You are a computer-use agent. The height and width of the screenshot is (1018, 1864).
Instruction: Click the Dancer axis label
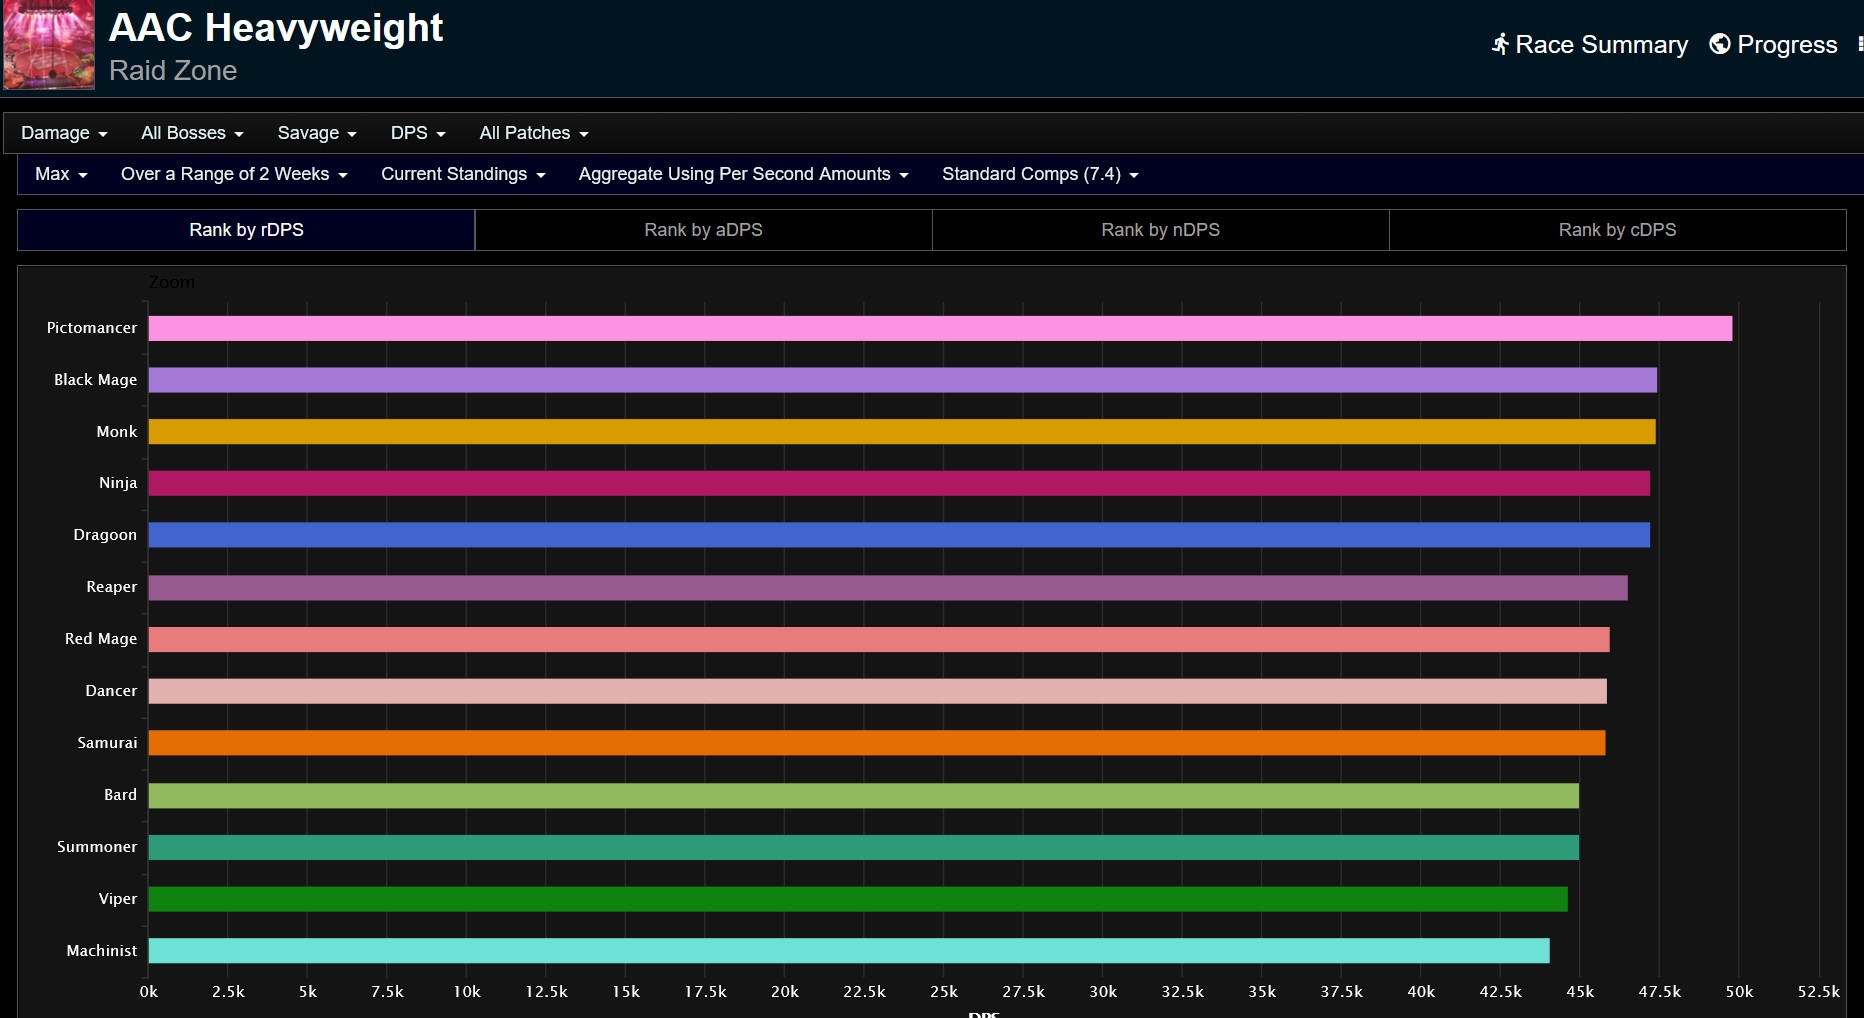coord(111,691)
